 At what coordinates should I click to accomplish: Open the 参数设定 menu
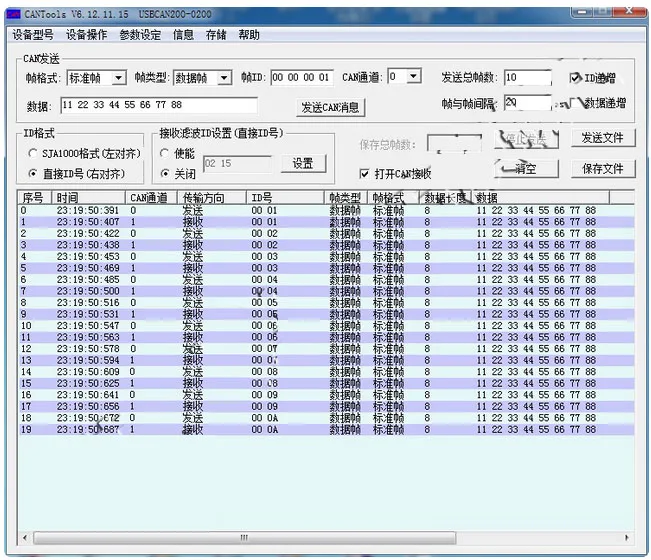pos(140,35)
